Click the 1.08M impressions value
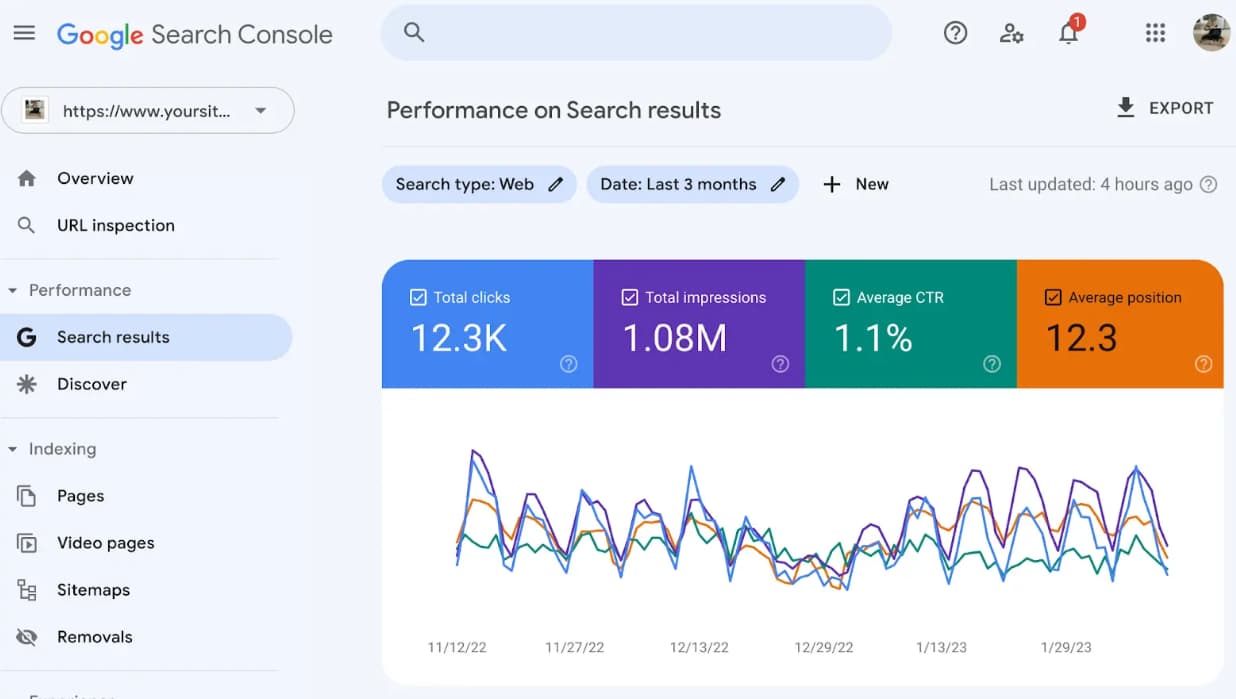This screenshot has width=1236, height=699. 674,338
